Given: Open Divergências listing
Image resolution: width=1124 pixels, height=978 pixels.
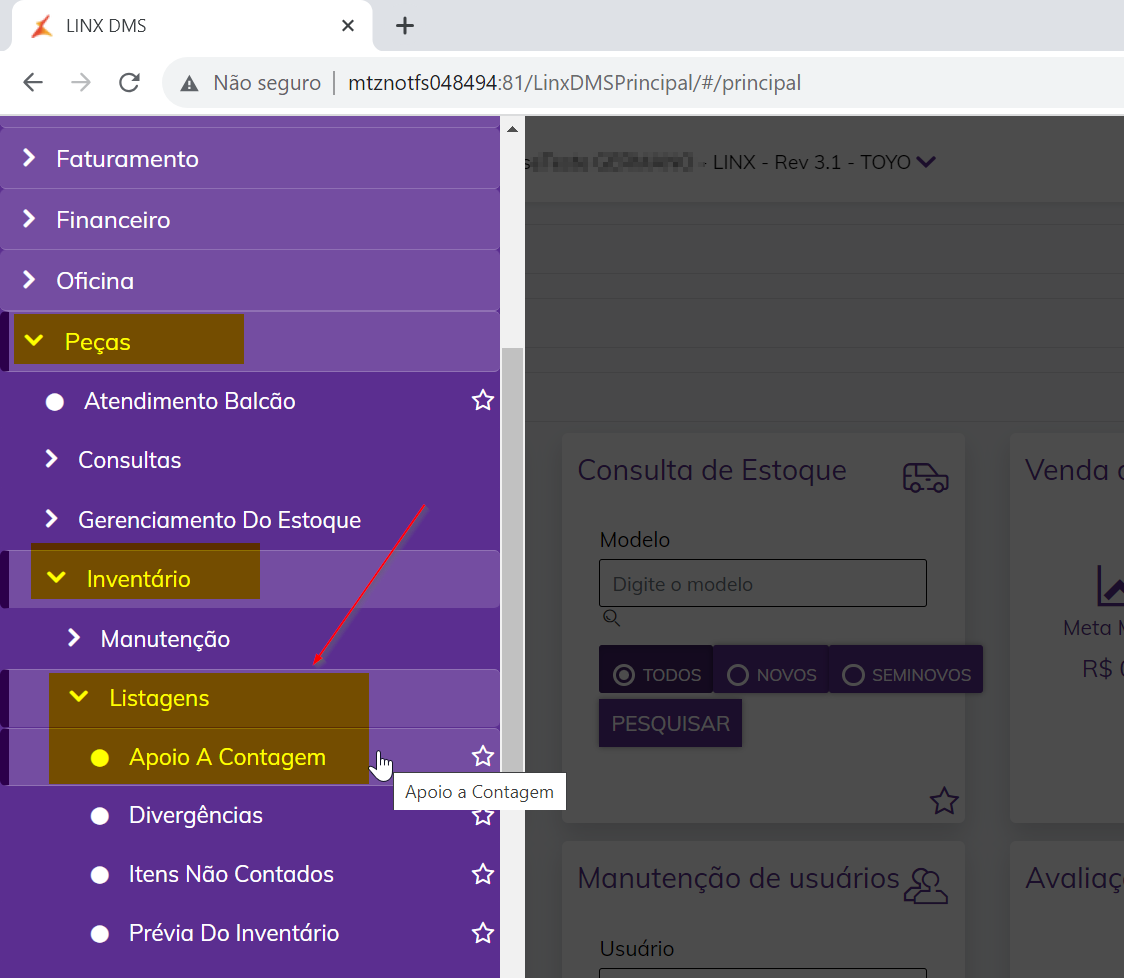Looking at the screenshot, I should tap(195, 815).
